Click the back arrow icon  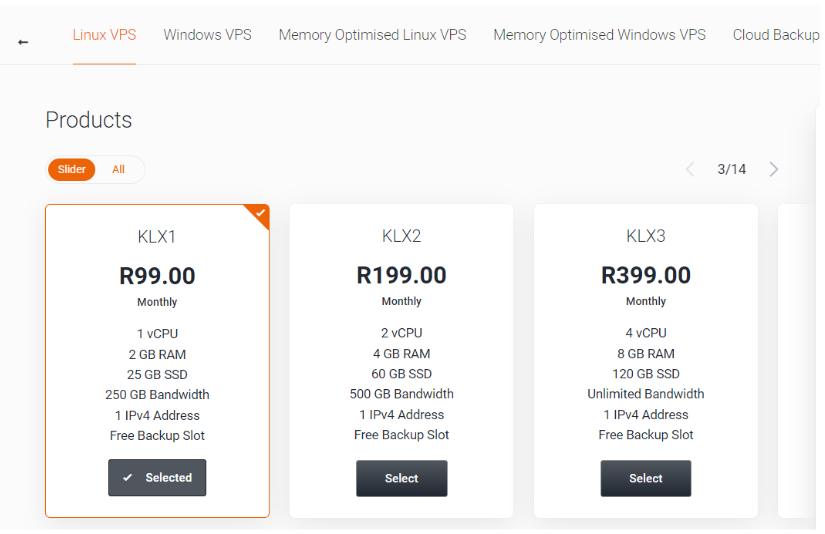tap(23, 42)
